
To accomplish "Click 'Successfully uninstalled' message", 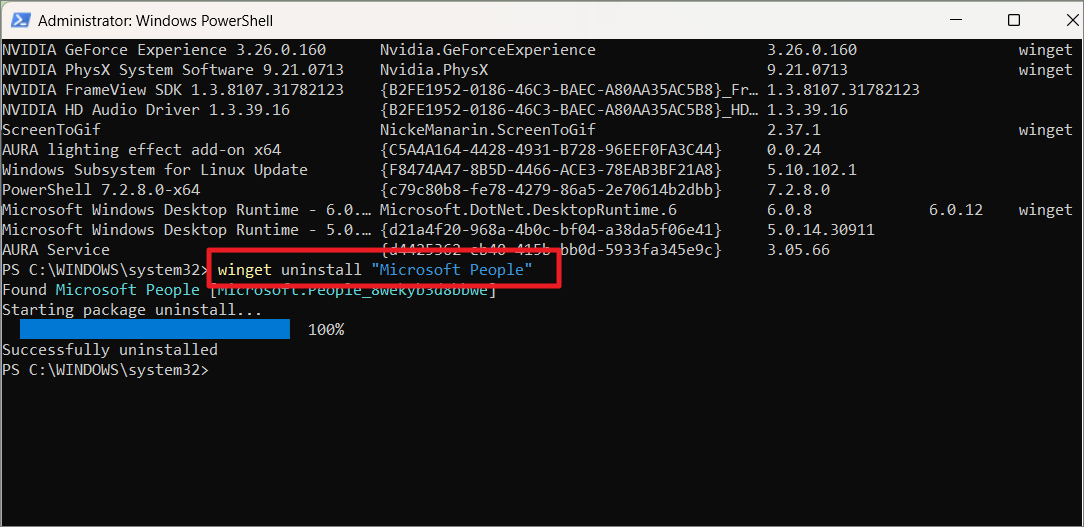I will 110,350.
